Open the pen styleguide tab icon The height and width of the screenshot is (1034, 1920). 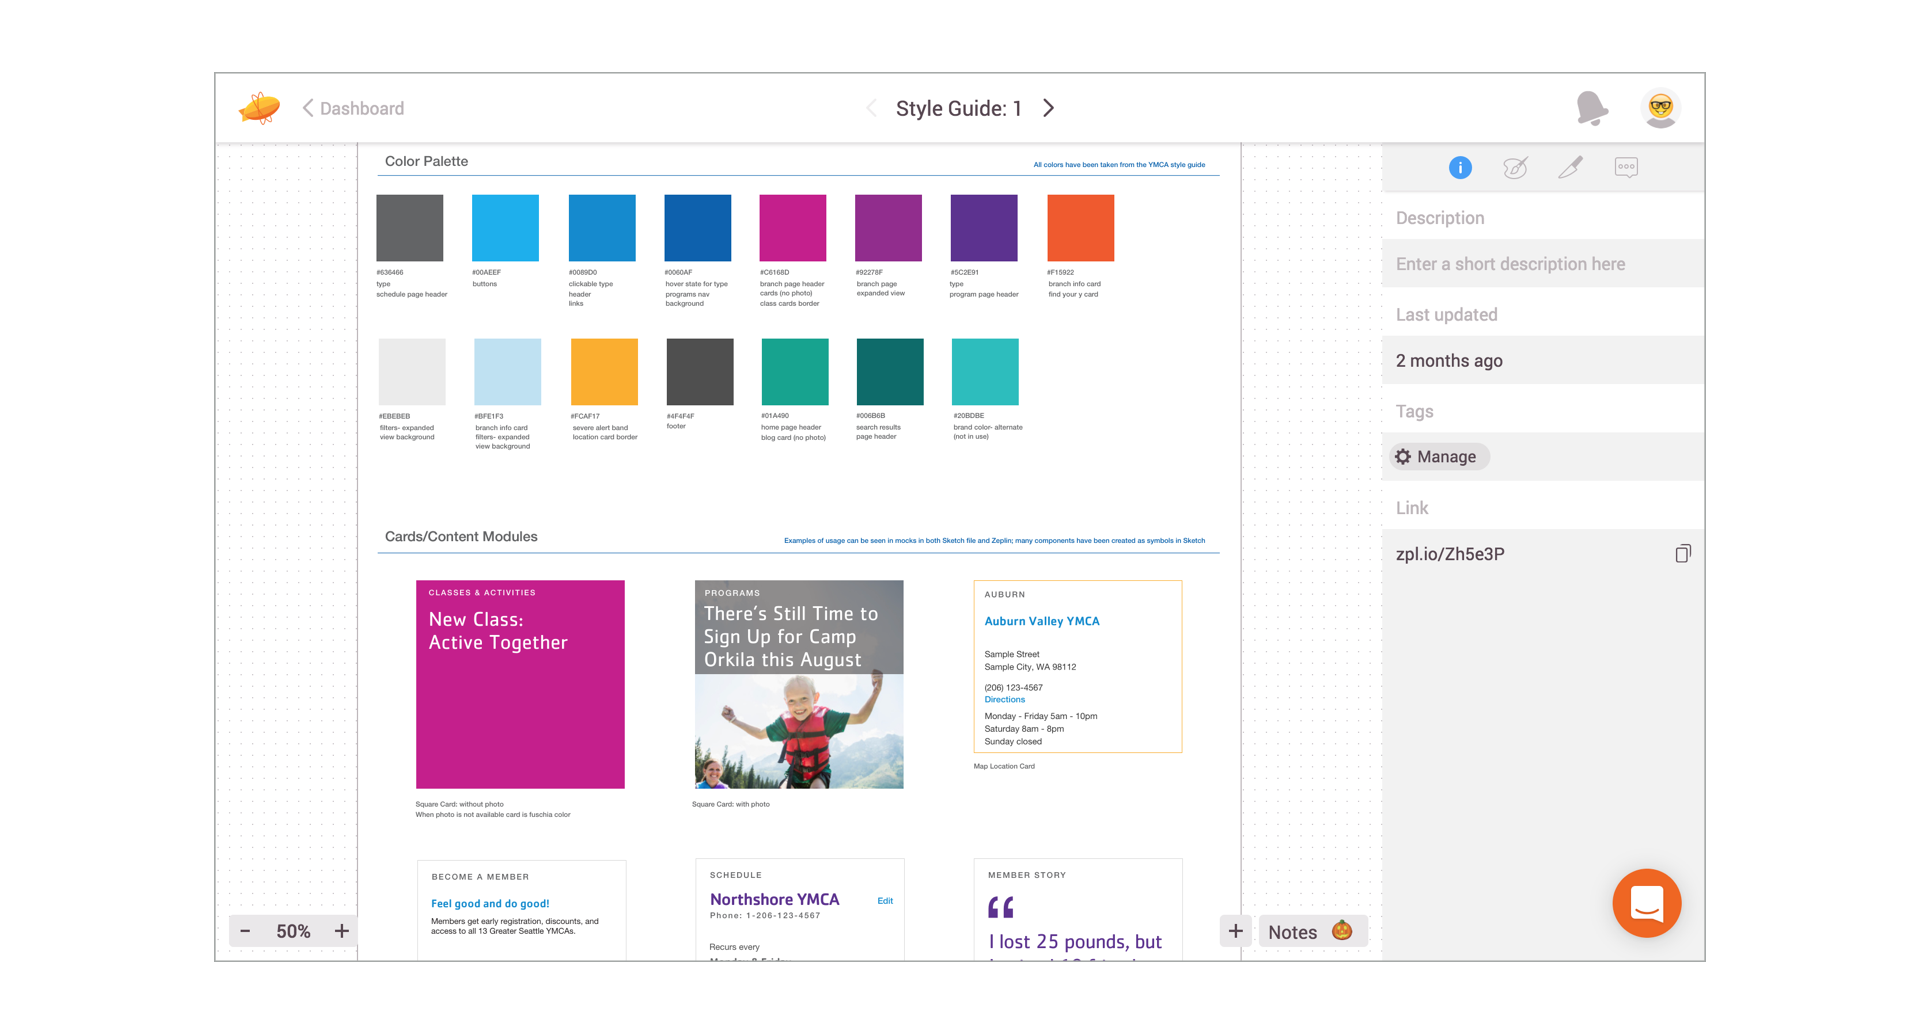pyautogui.click(x=1570, y=168)
